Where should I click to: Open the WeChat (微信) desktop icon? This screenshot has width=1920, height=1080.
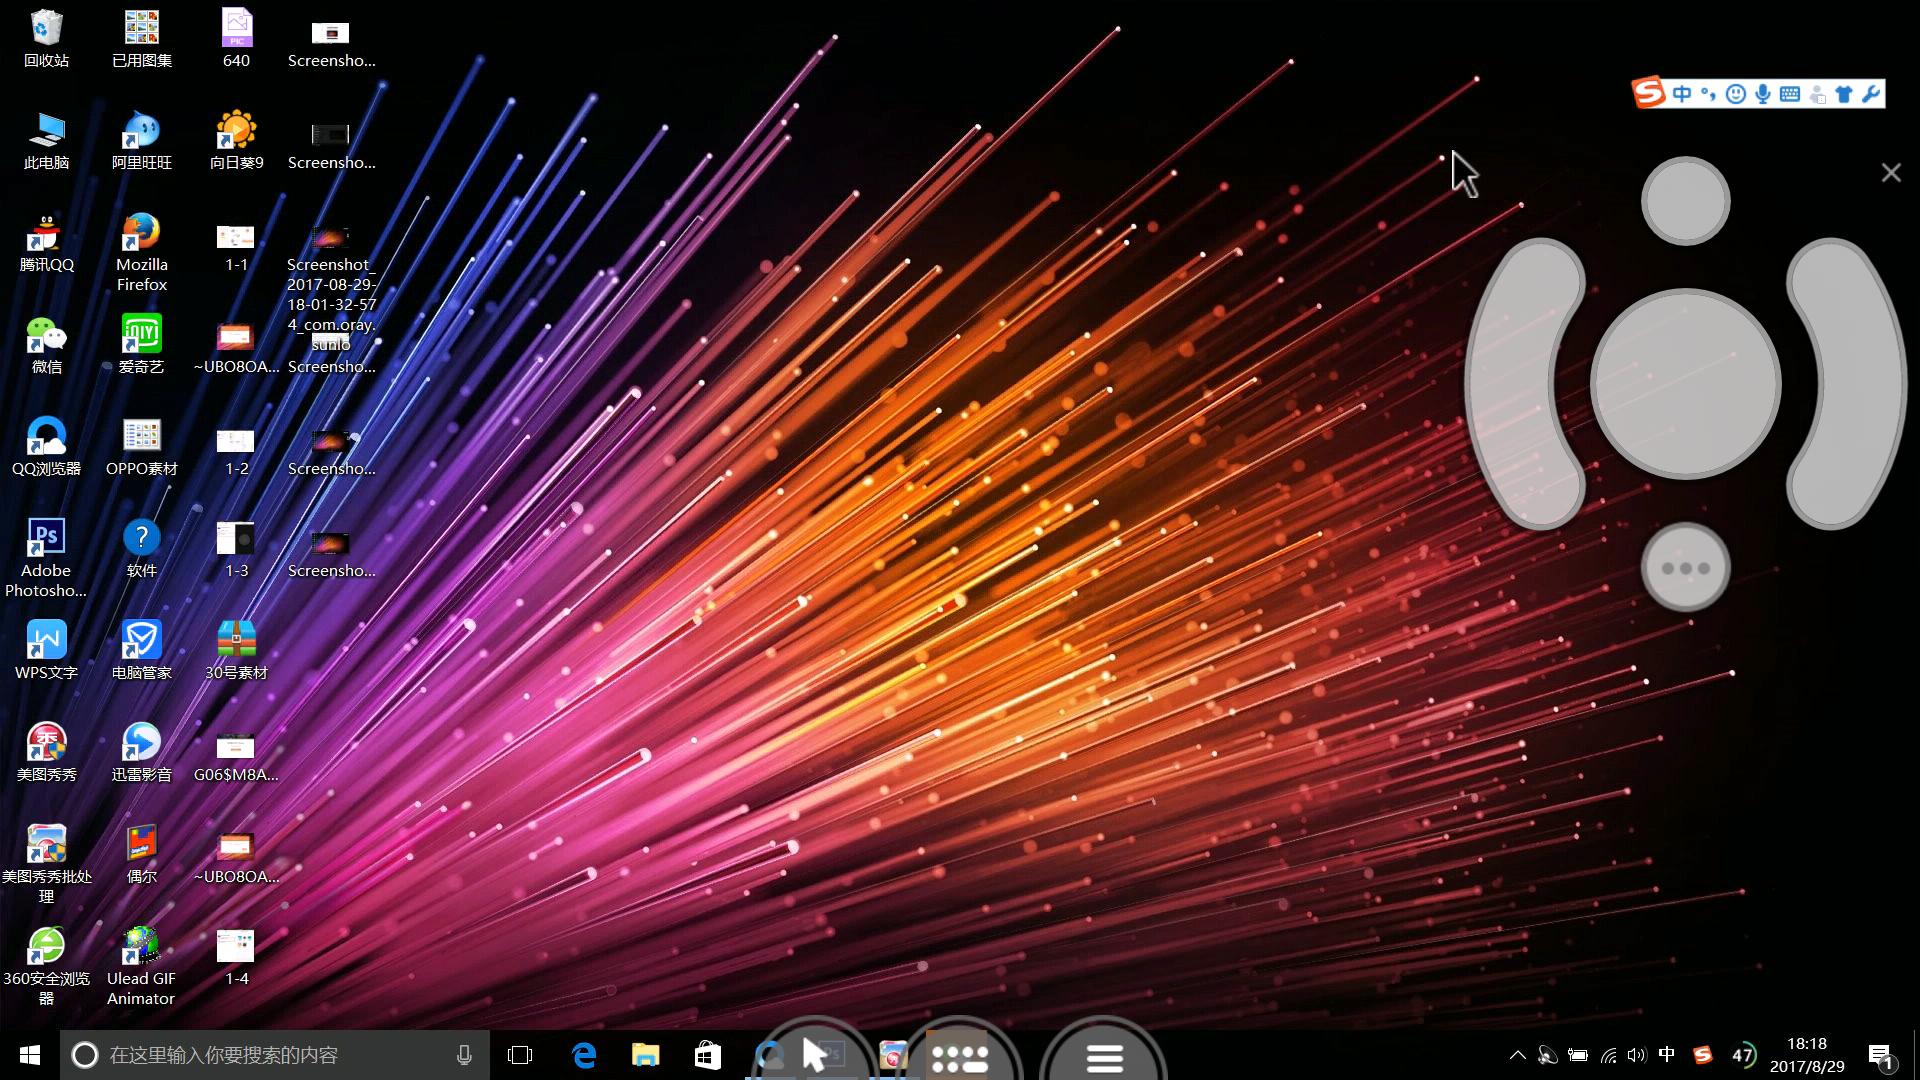tap(46, 336)
